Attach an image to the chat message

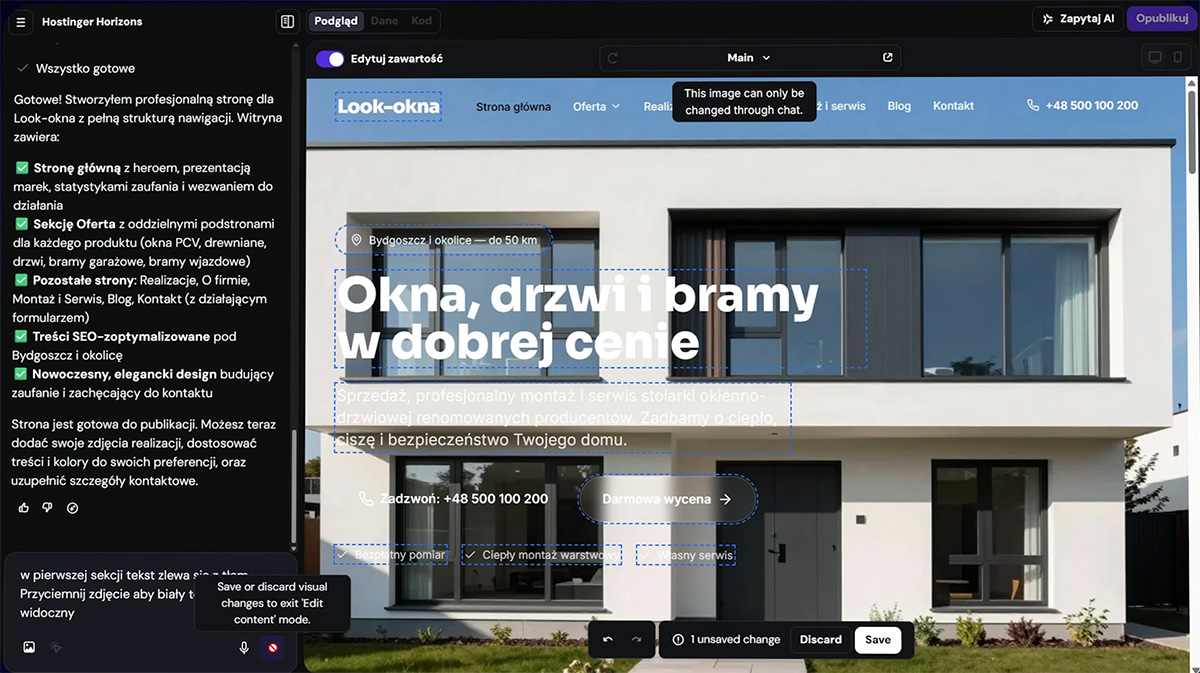click(29, 648)
